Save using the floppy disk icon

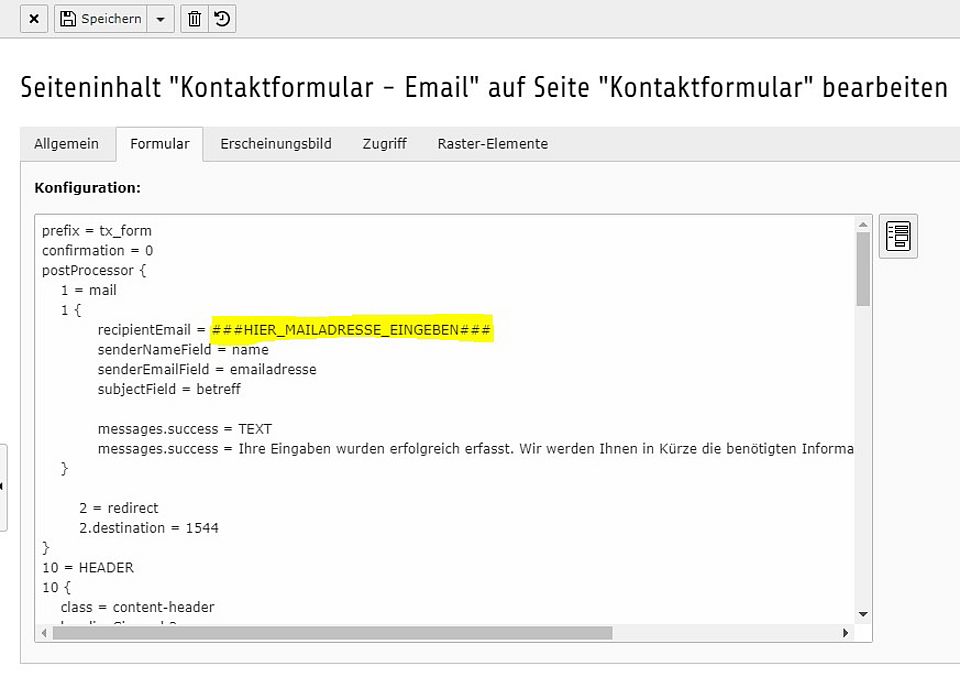(68, 18)
